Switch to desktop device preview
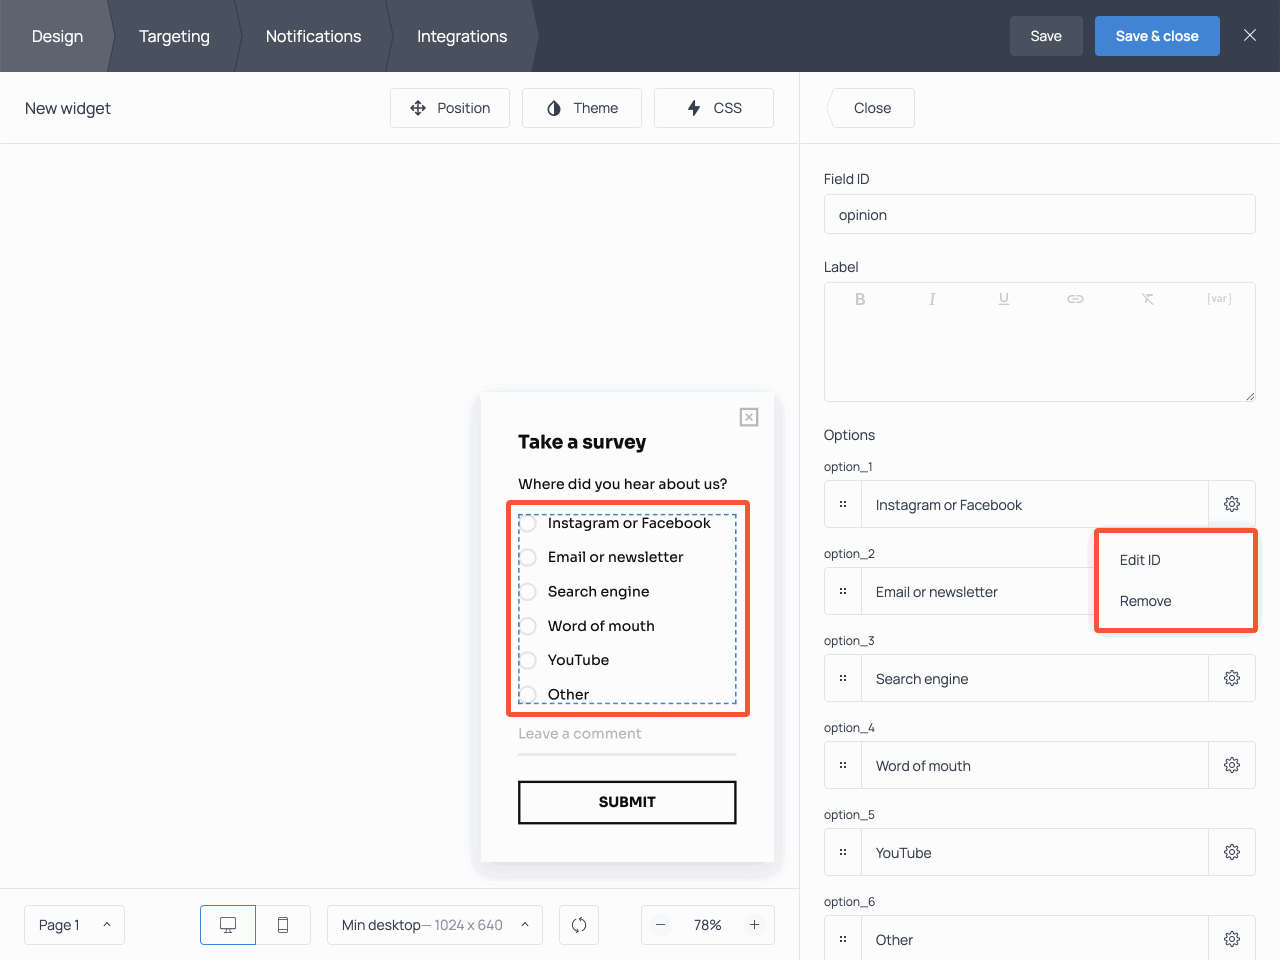 228,925
